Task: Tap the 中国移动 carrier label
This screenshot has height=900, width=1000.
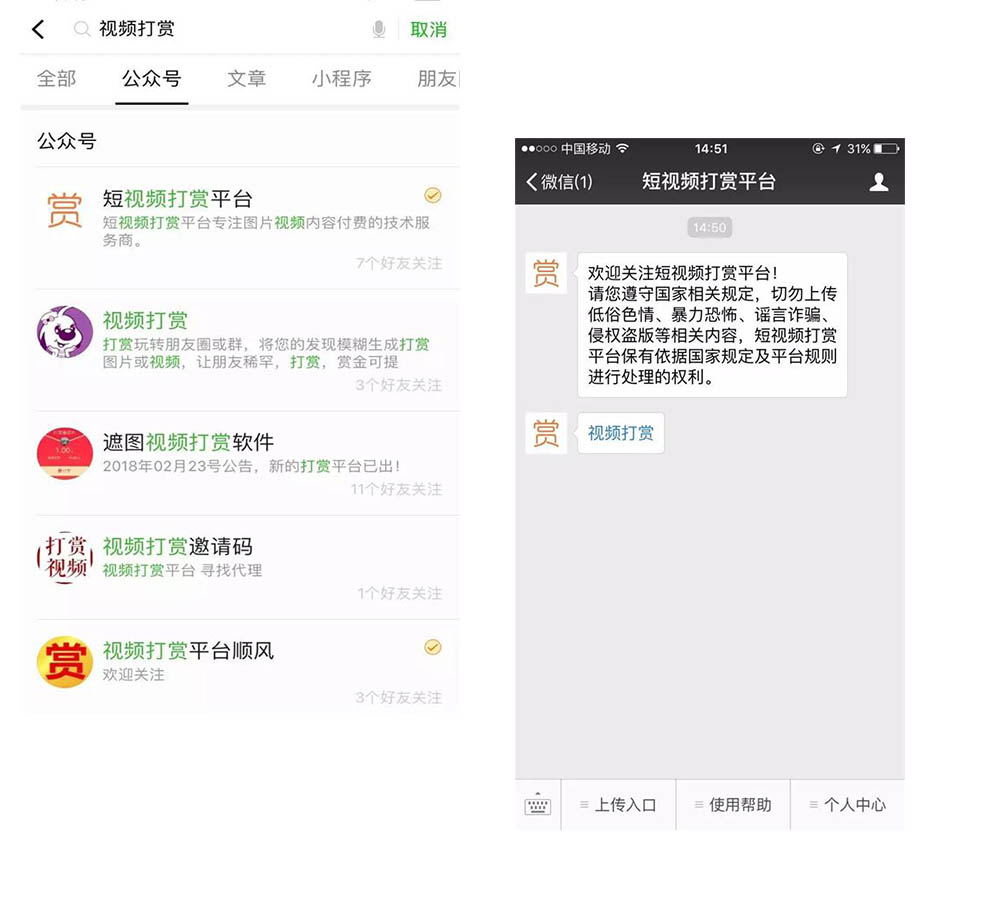Action: (585, 149)
